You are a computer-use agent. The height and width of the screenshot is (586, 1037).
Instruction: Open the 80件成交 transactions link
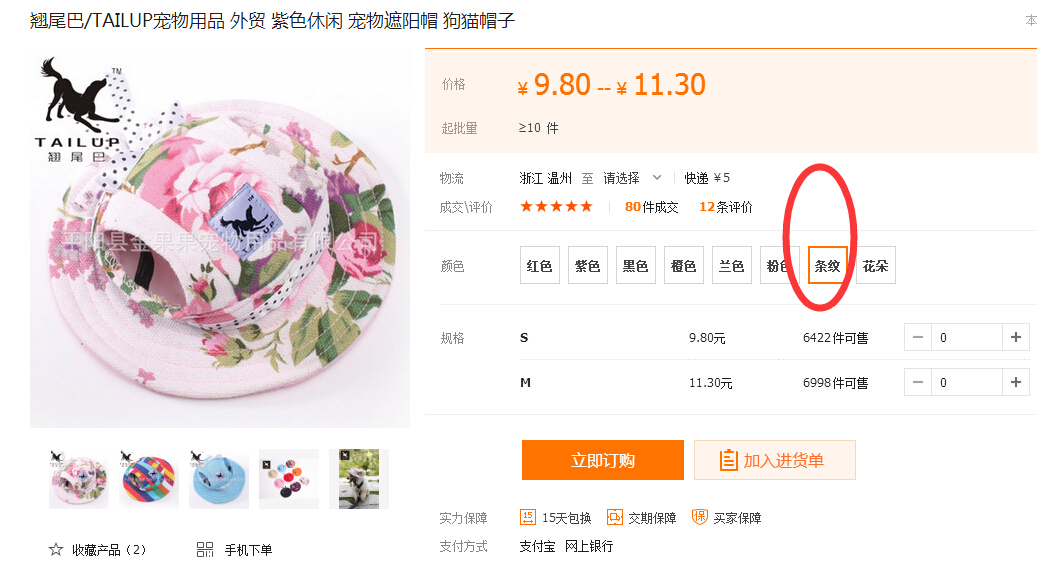click(652, 207)
